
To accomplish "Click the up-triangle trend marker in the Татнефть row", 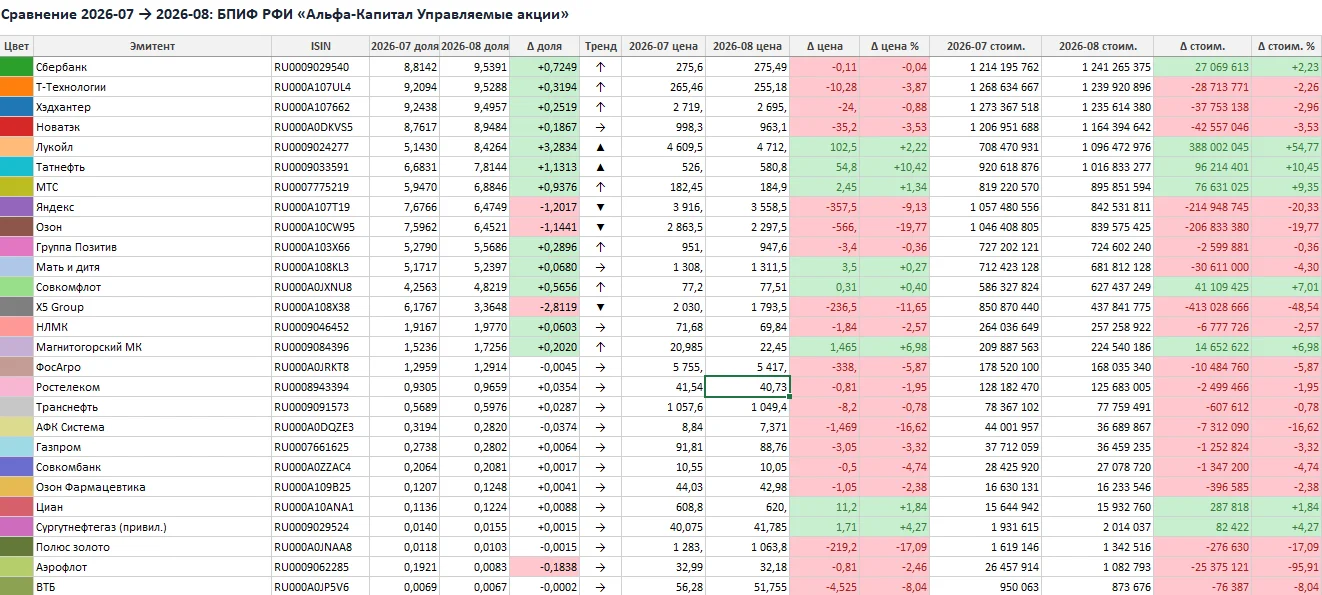I will point(601,167).
